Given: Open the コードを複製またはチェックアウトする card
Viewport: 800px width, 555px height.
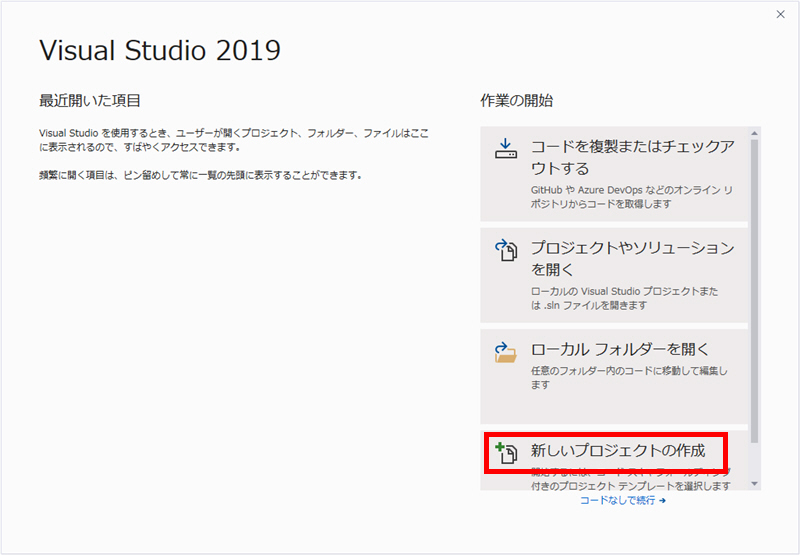Looking at the screenshot, I should click(x=614, y=174).
